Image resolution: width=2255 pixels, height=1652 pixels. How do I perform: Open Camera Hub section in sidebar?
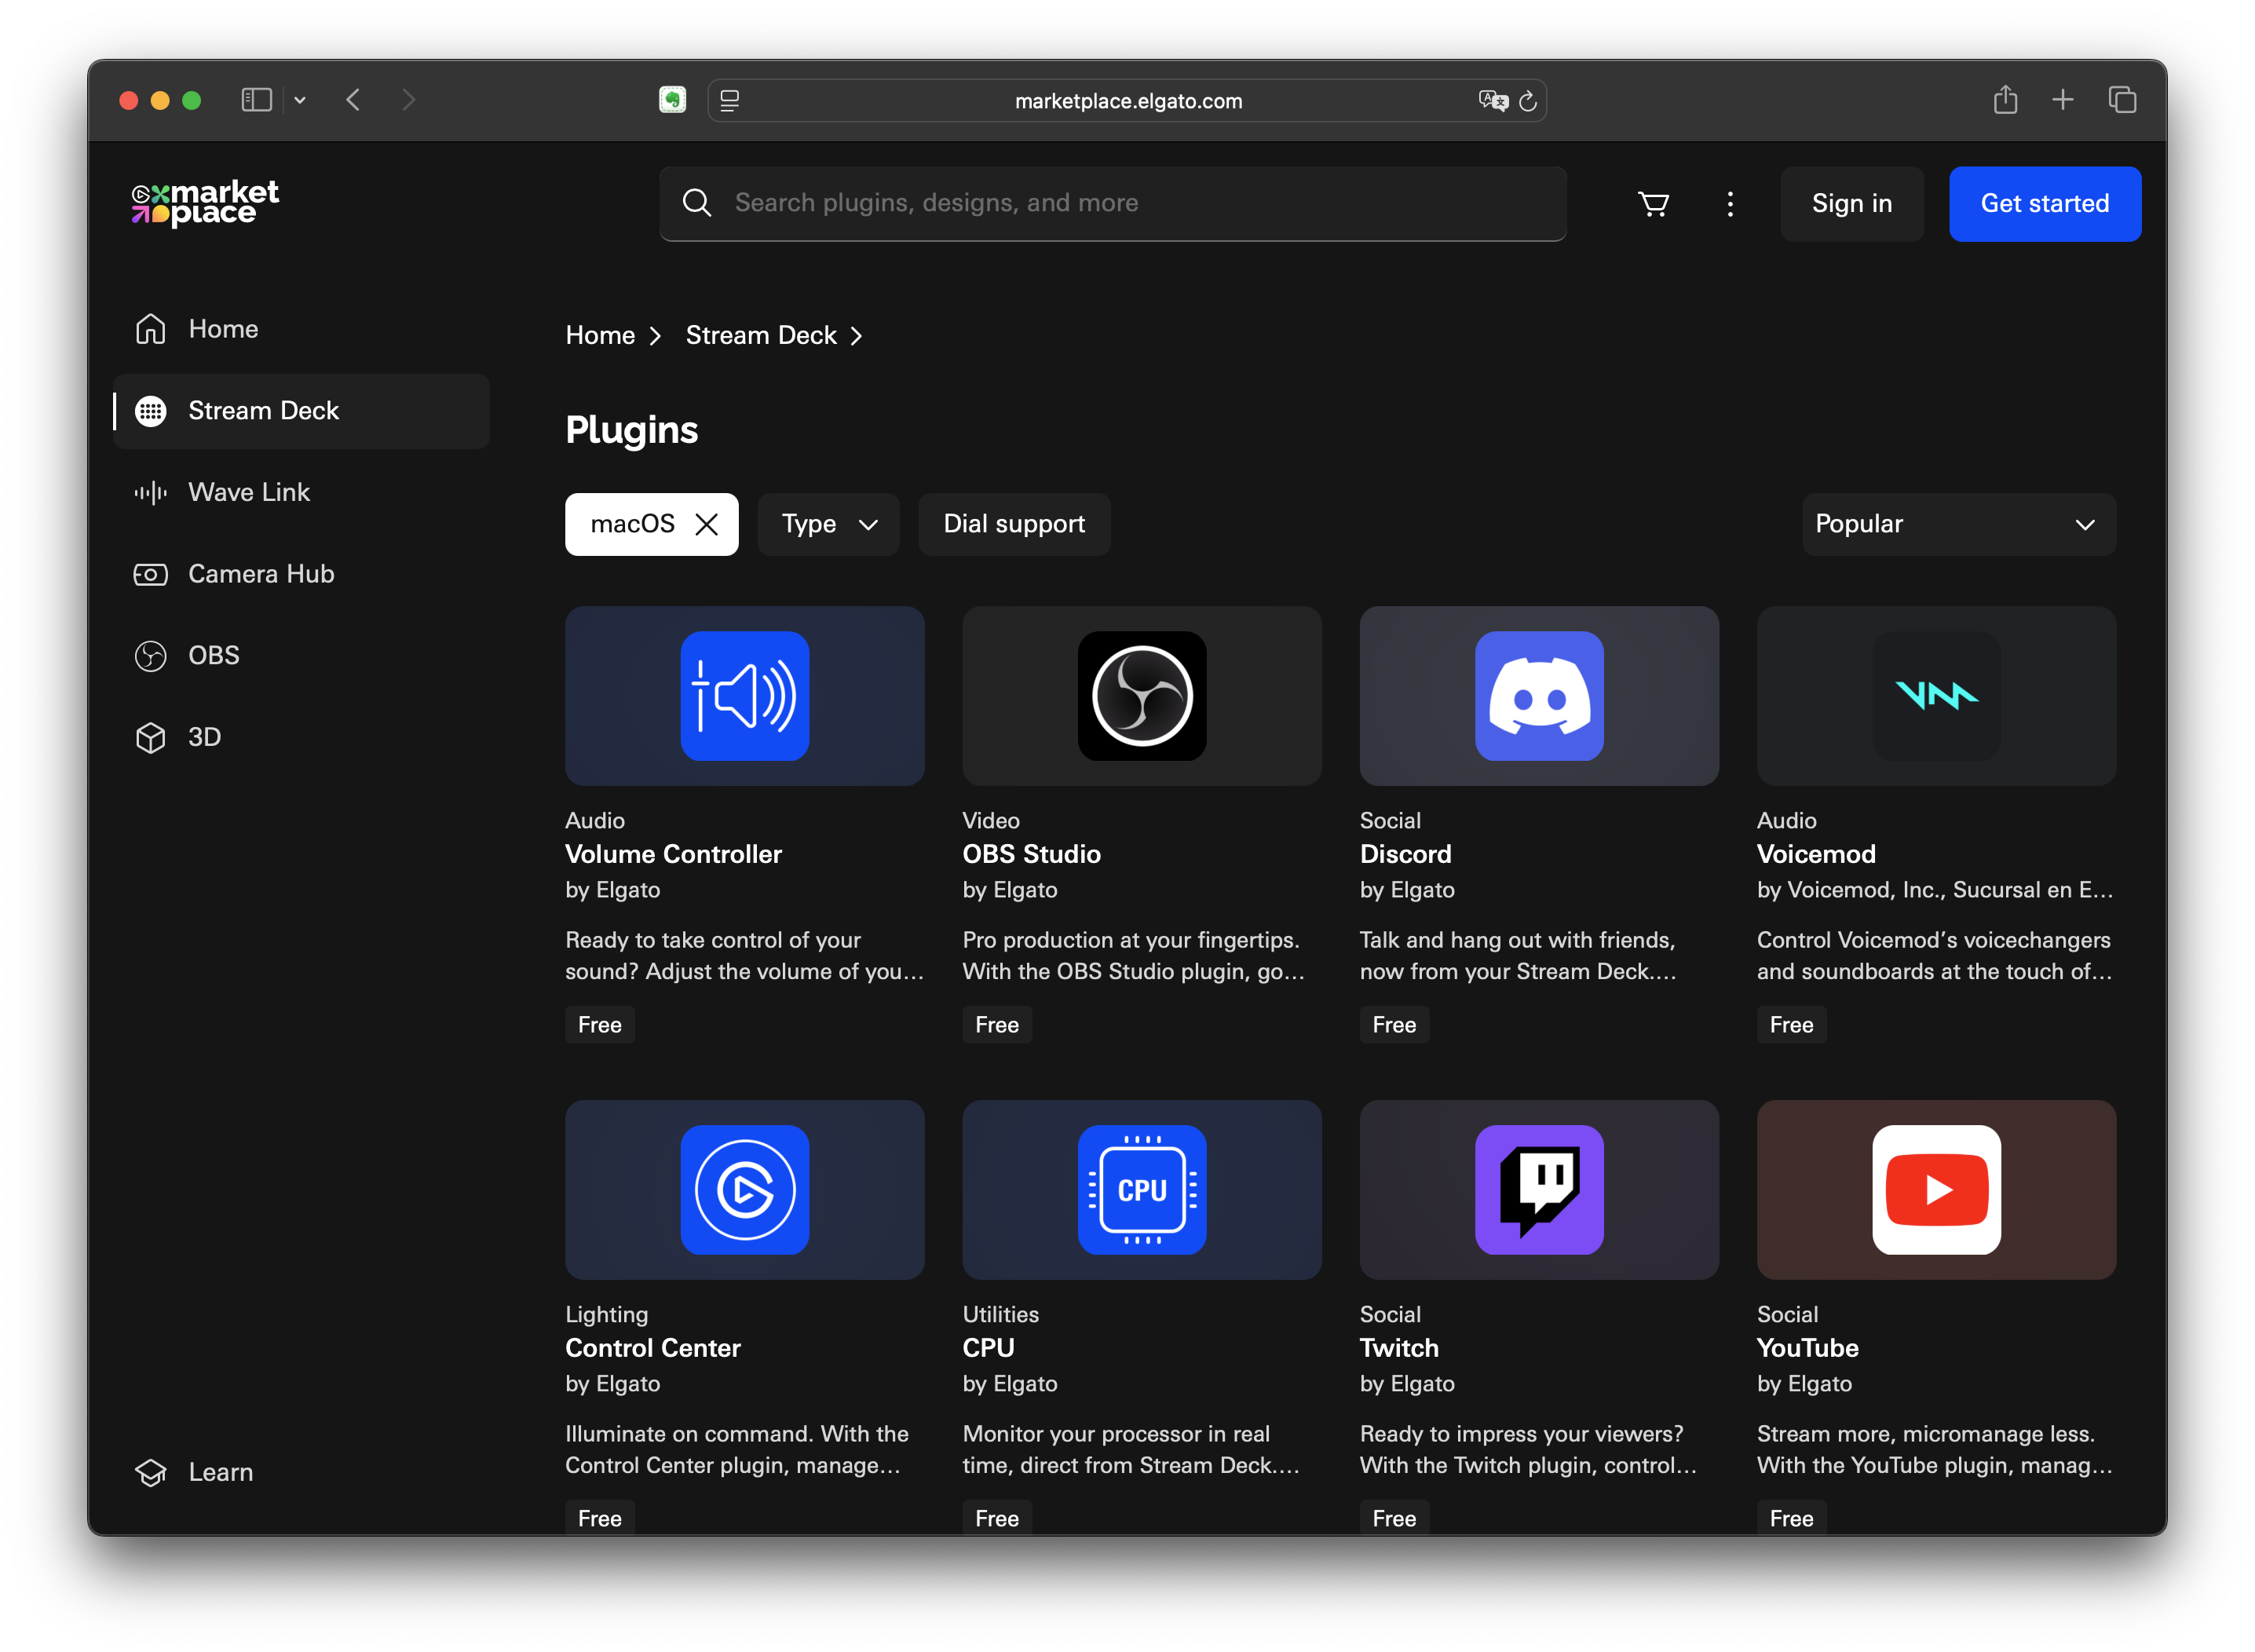[261, 574]
